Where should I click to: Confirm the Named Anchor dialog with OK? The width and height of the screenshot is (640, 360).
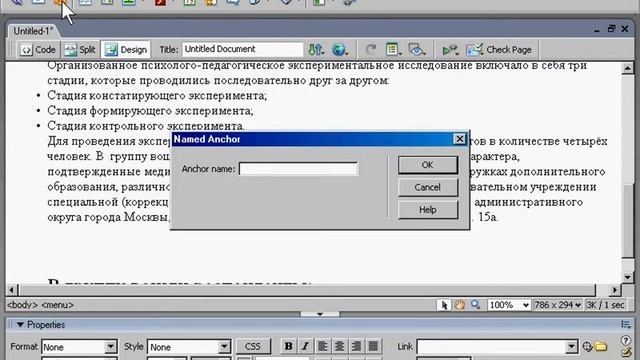(428, 165)
